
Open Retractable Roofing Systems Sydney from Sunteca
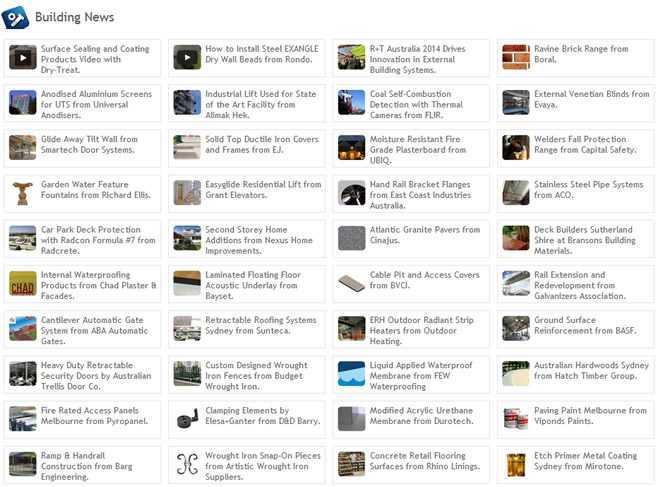pyautogui.click(x=261, y=325)
